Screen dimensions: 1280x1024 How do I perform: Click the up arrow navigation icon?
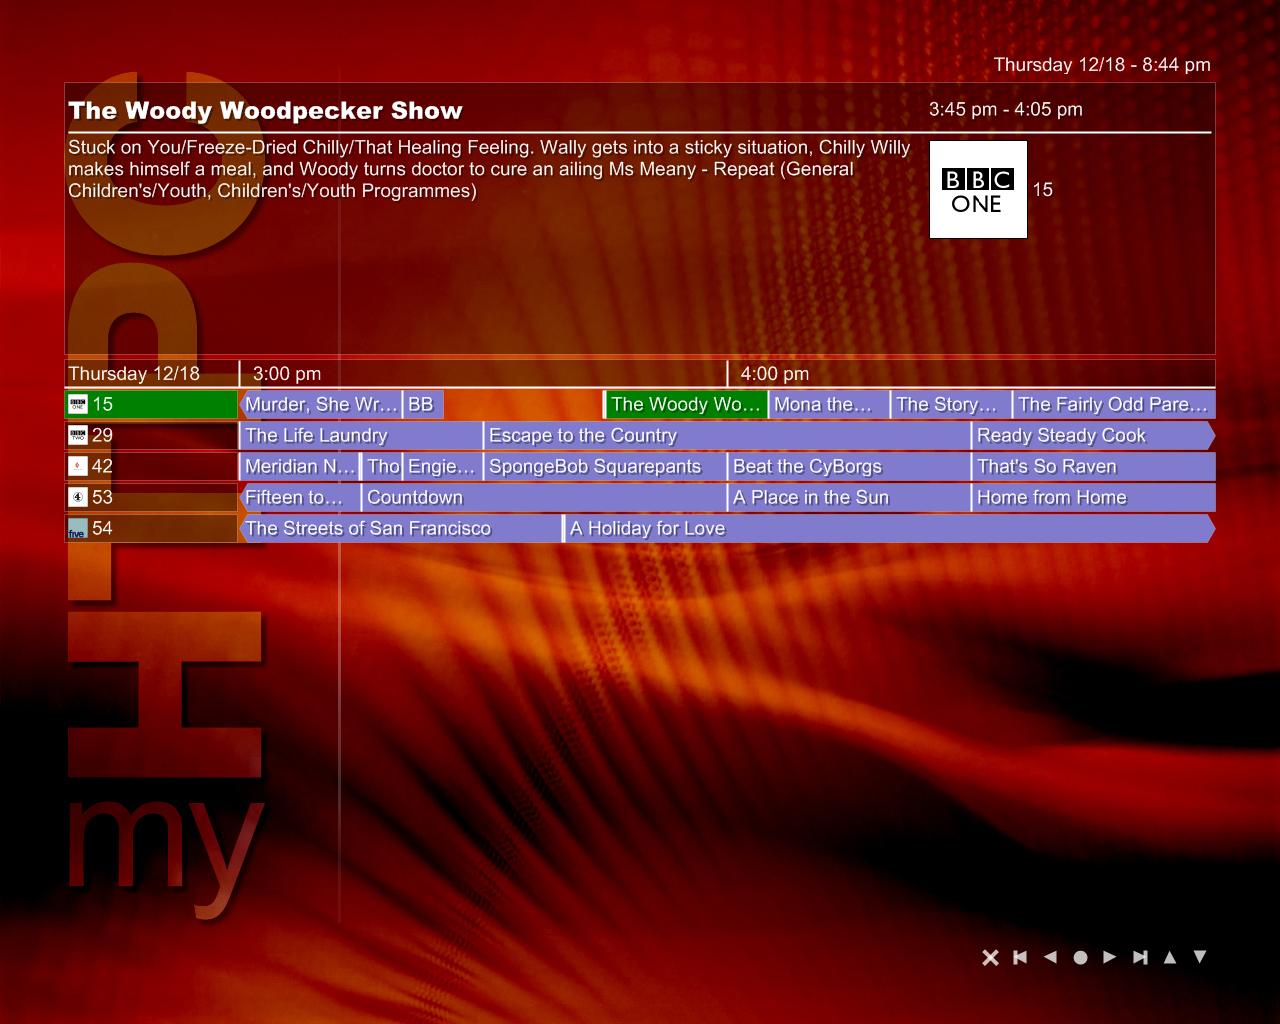[x=1170, y=957]
